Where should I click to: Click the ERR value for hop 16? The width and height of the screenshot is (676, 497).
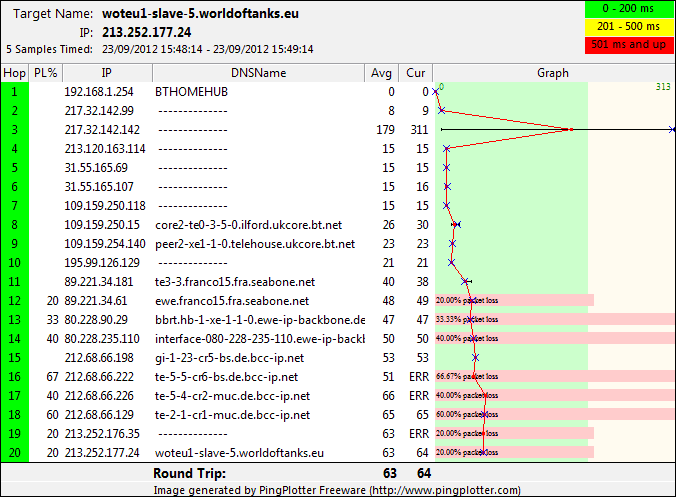tap(419, 377)
